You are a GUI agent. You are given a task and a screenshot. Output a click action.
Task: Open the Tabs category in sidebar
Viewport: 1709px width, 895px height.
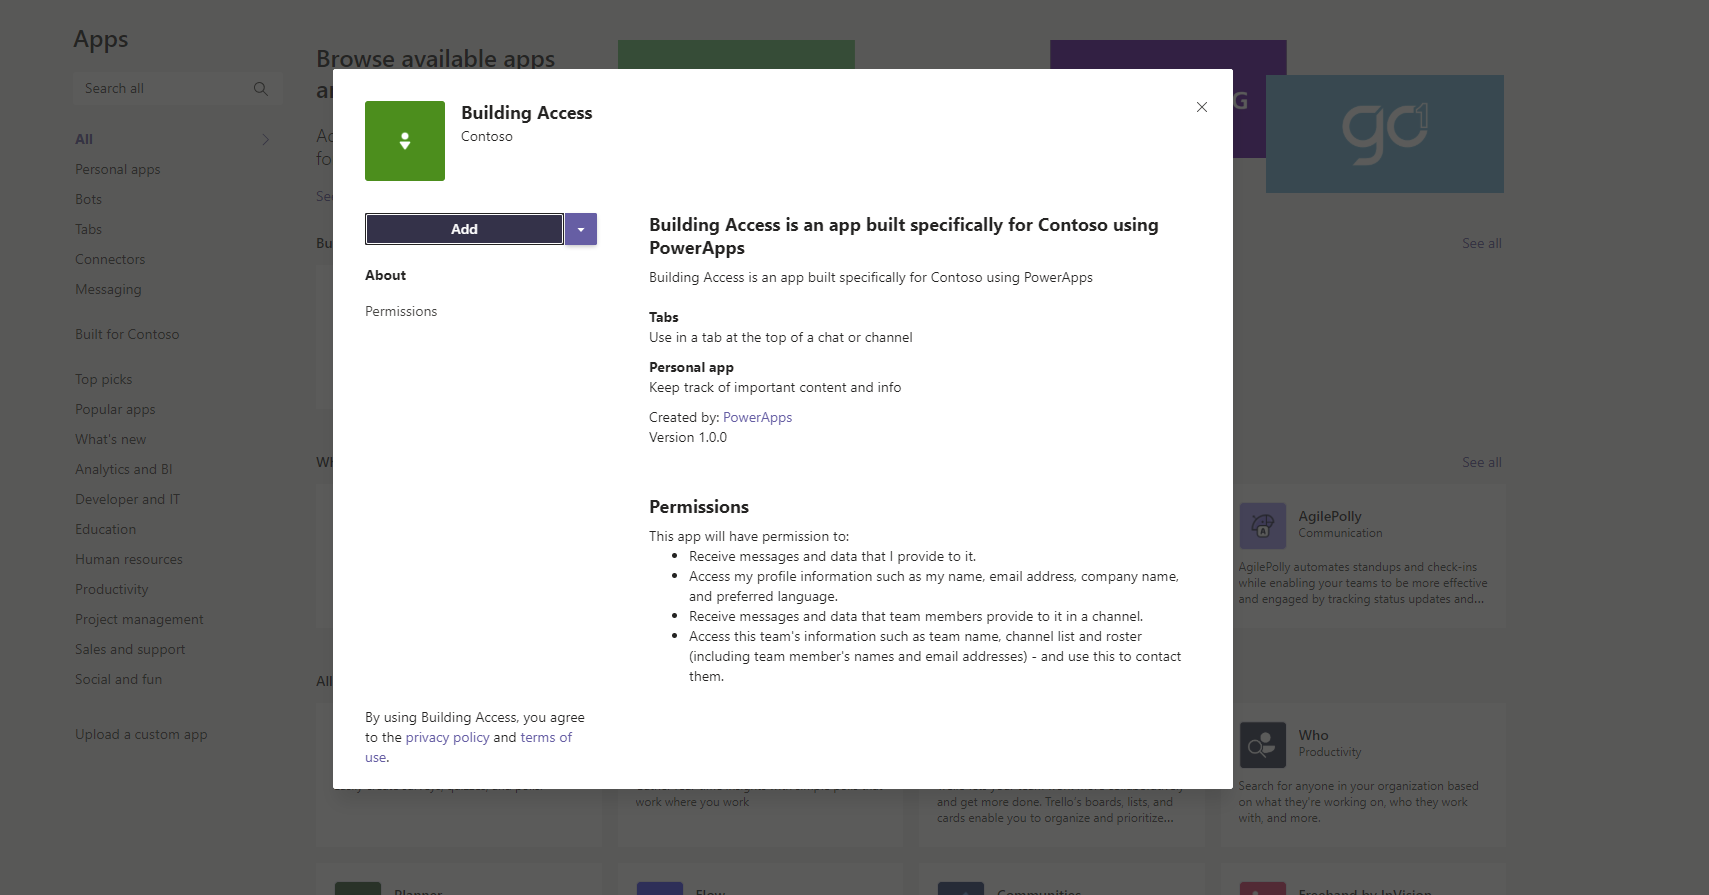88,229
